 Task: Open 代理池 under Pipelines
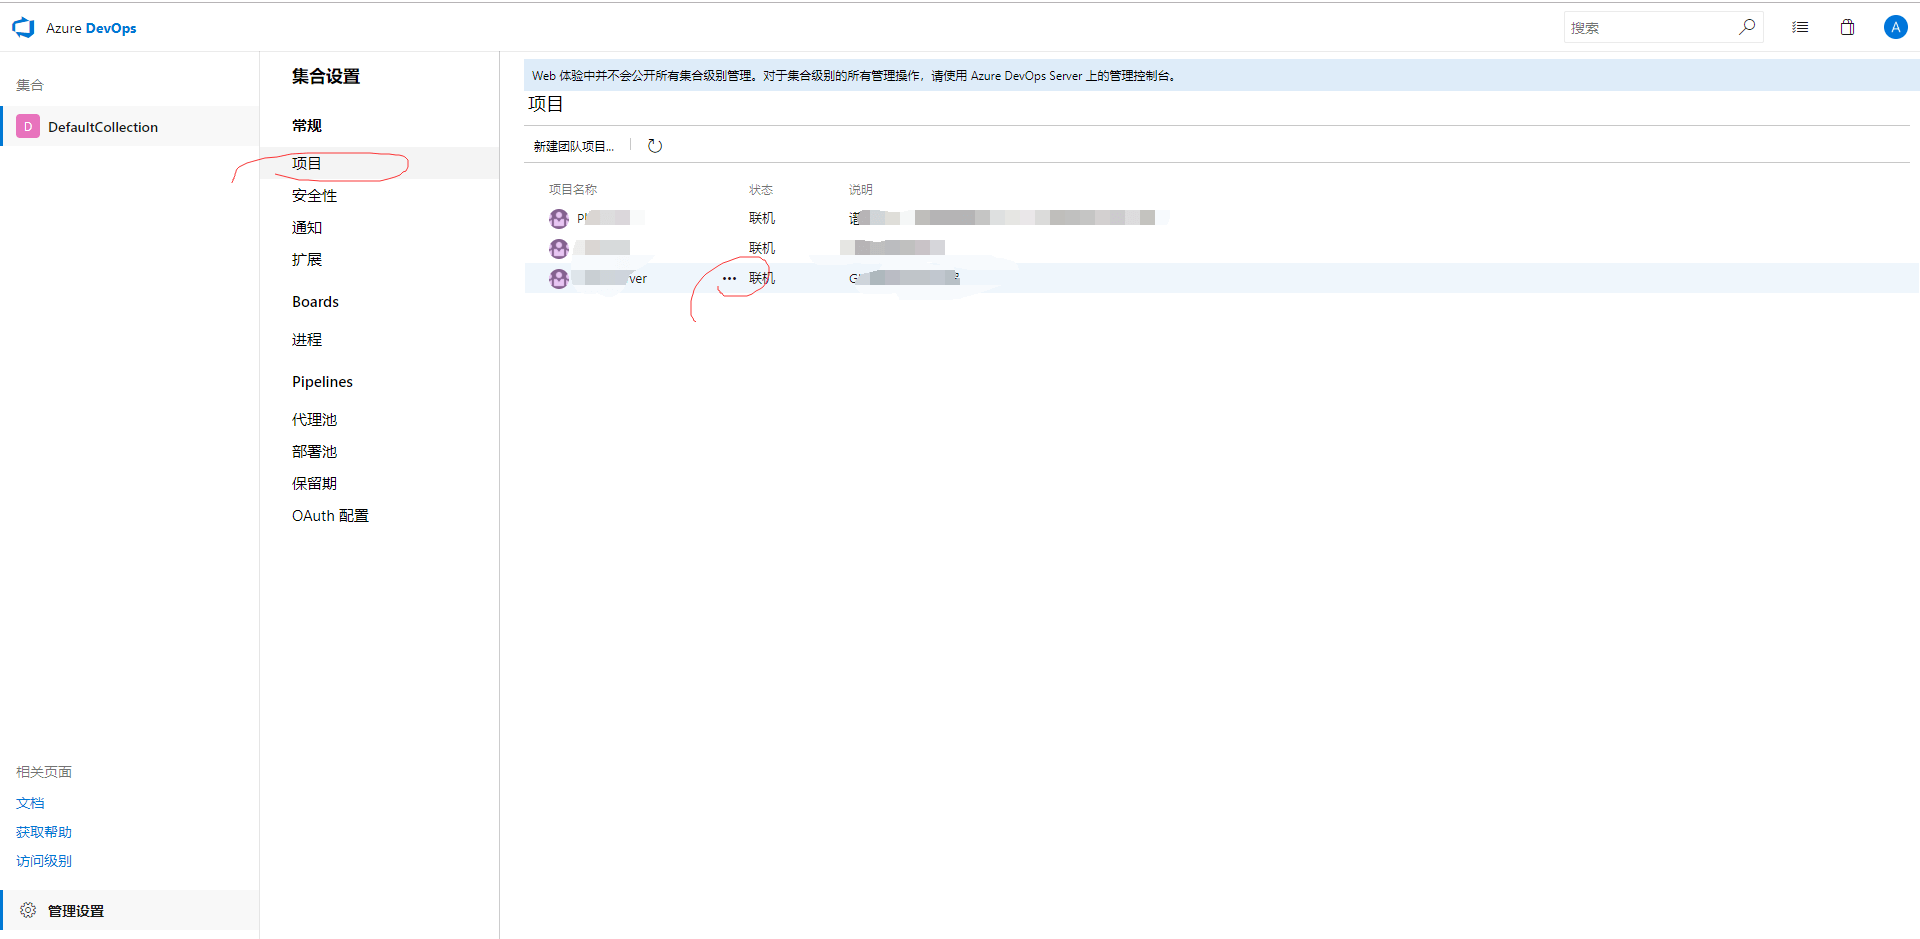[x=314, y=419]
